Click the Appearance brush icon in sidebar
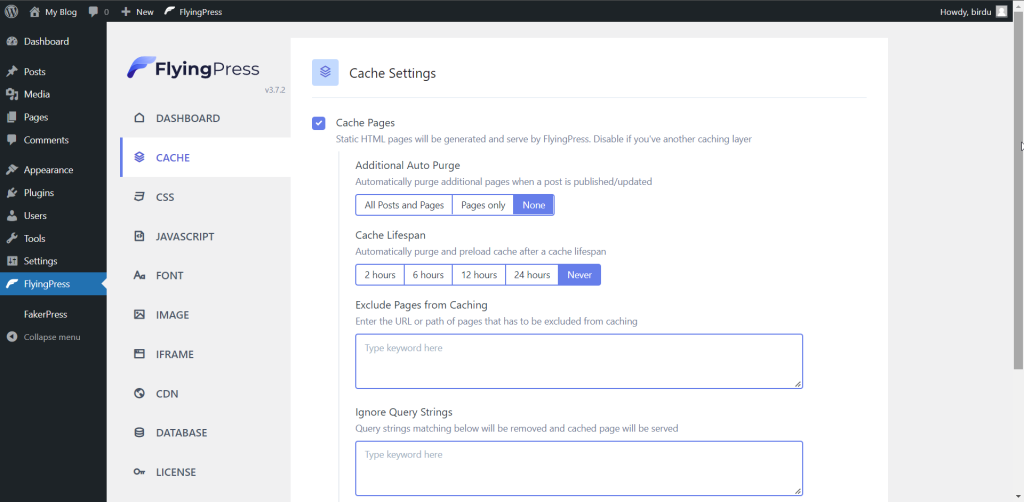This screenshot has width=1024, height=502. point(12,170)
